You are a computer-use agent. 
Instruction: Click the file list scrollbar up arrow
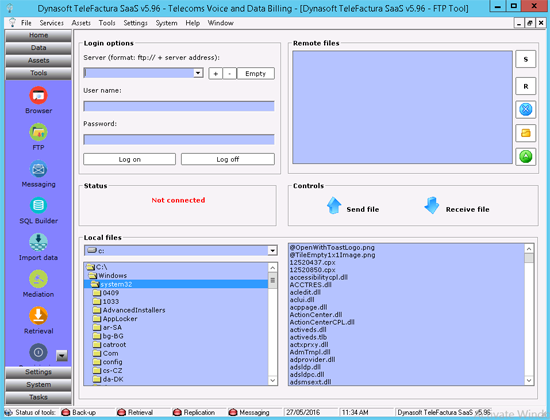pyautogui.click(x=529, y=249)
